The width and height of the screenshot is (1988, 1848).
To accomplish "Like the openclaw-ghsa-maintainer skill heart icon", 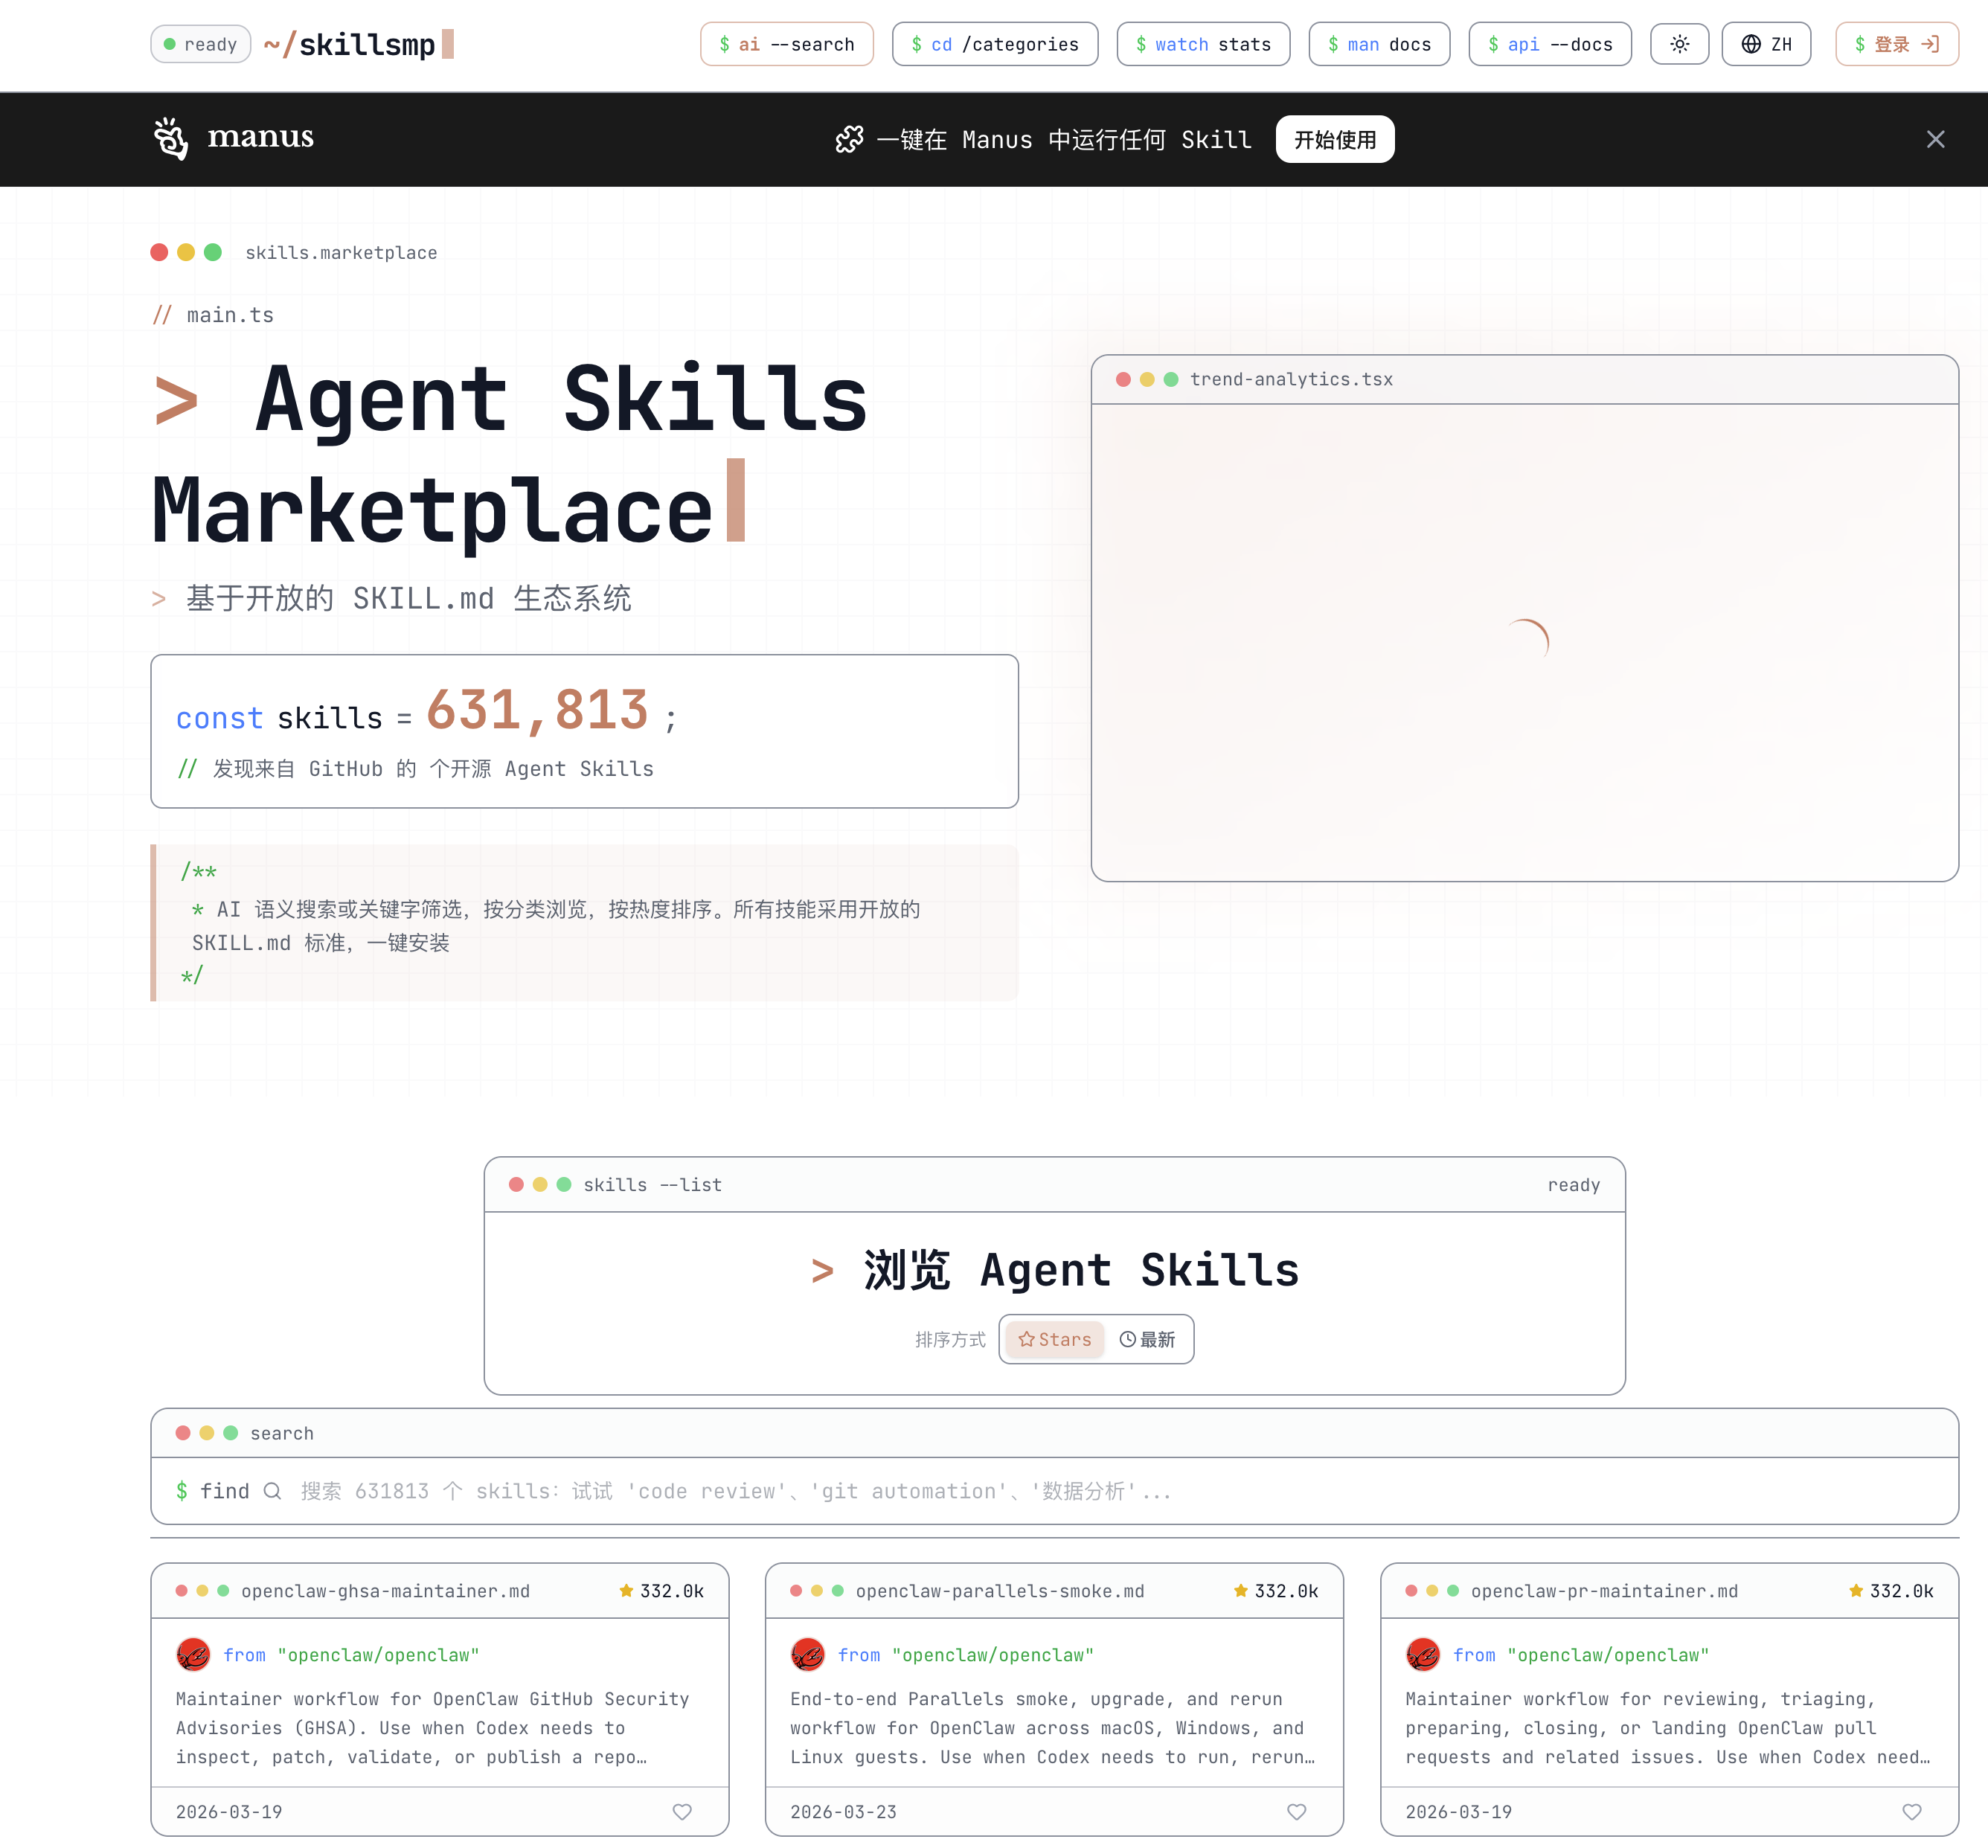I will [682, 1812].
